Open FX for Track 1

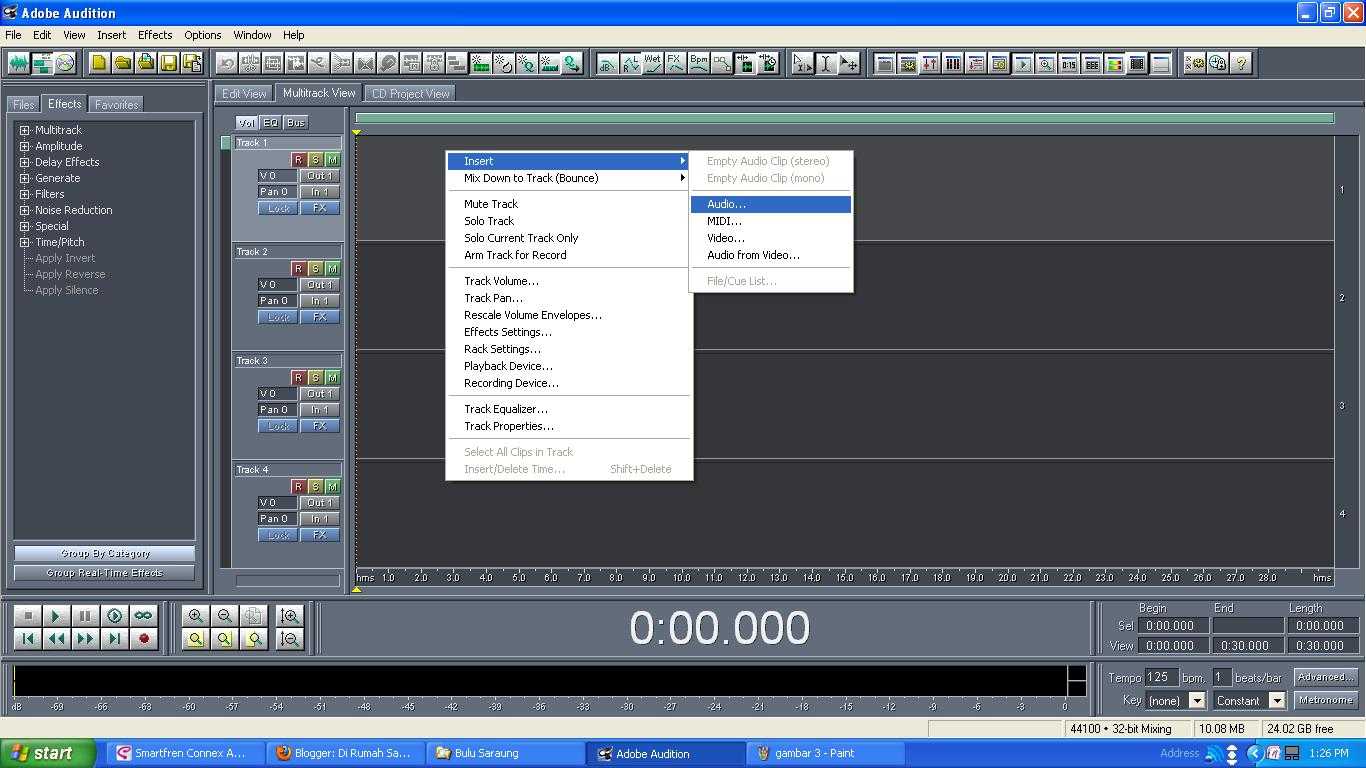tap(320, 208)
